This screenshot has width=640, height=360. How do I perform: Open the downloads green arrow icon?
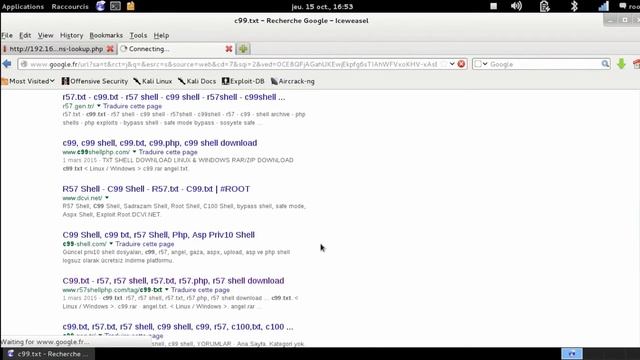click(621, 64)
